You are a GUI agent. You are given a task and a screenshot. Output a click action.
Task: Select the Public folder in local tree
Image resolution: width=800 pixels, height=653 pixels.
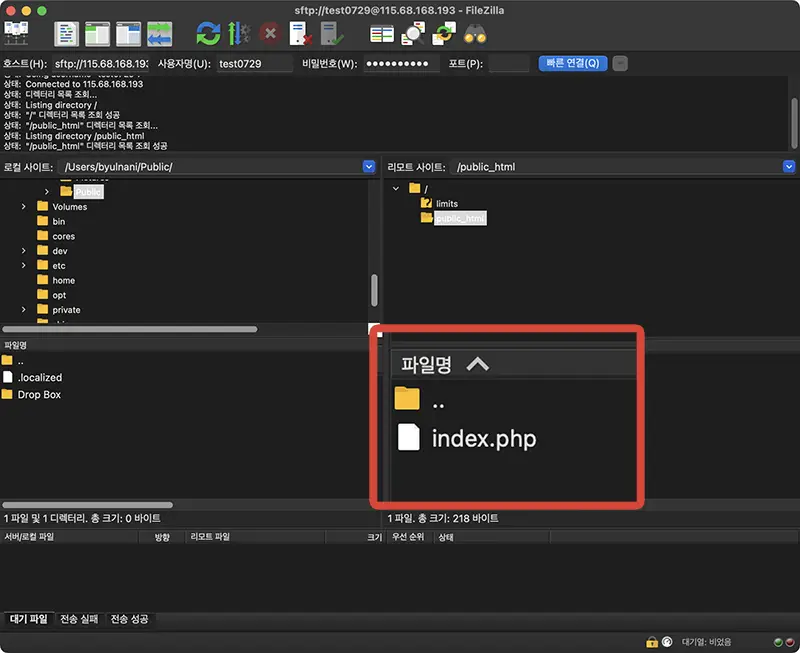pyautogui.click(x=89, y=192)
